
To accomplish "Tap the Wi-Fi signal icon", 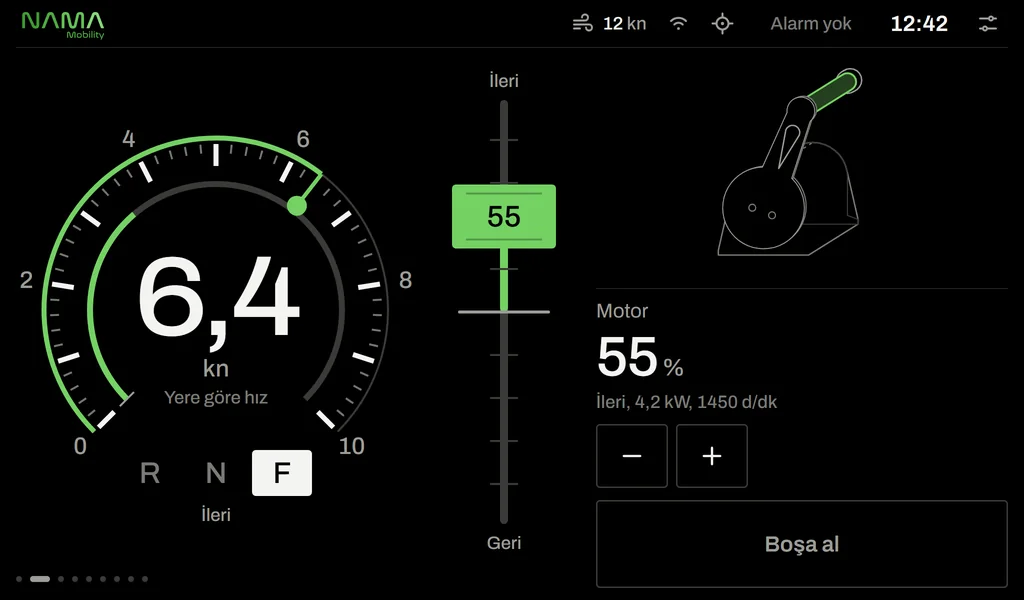I will 679,24.
